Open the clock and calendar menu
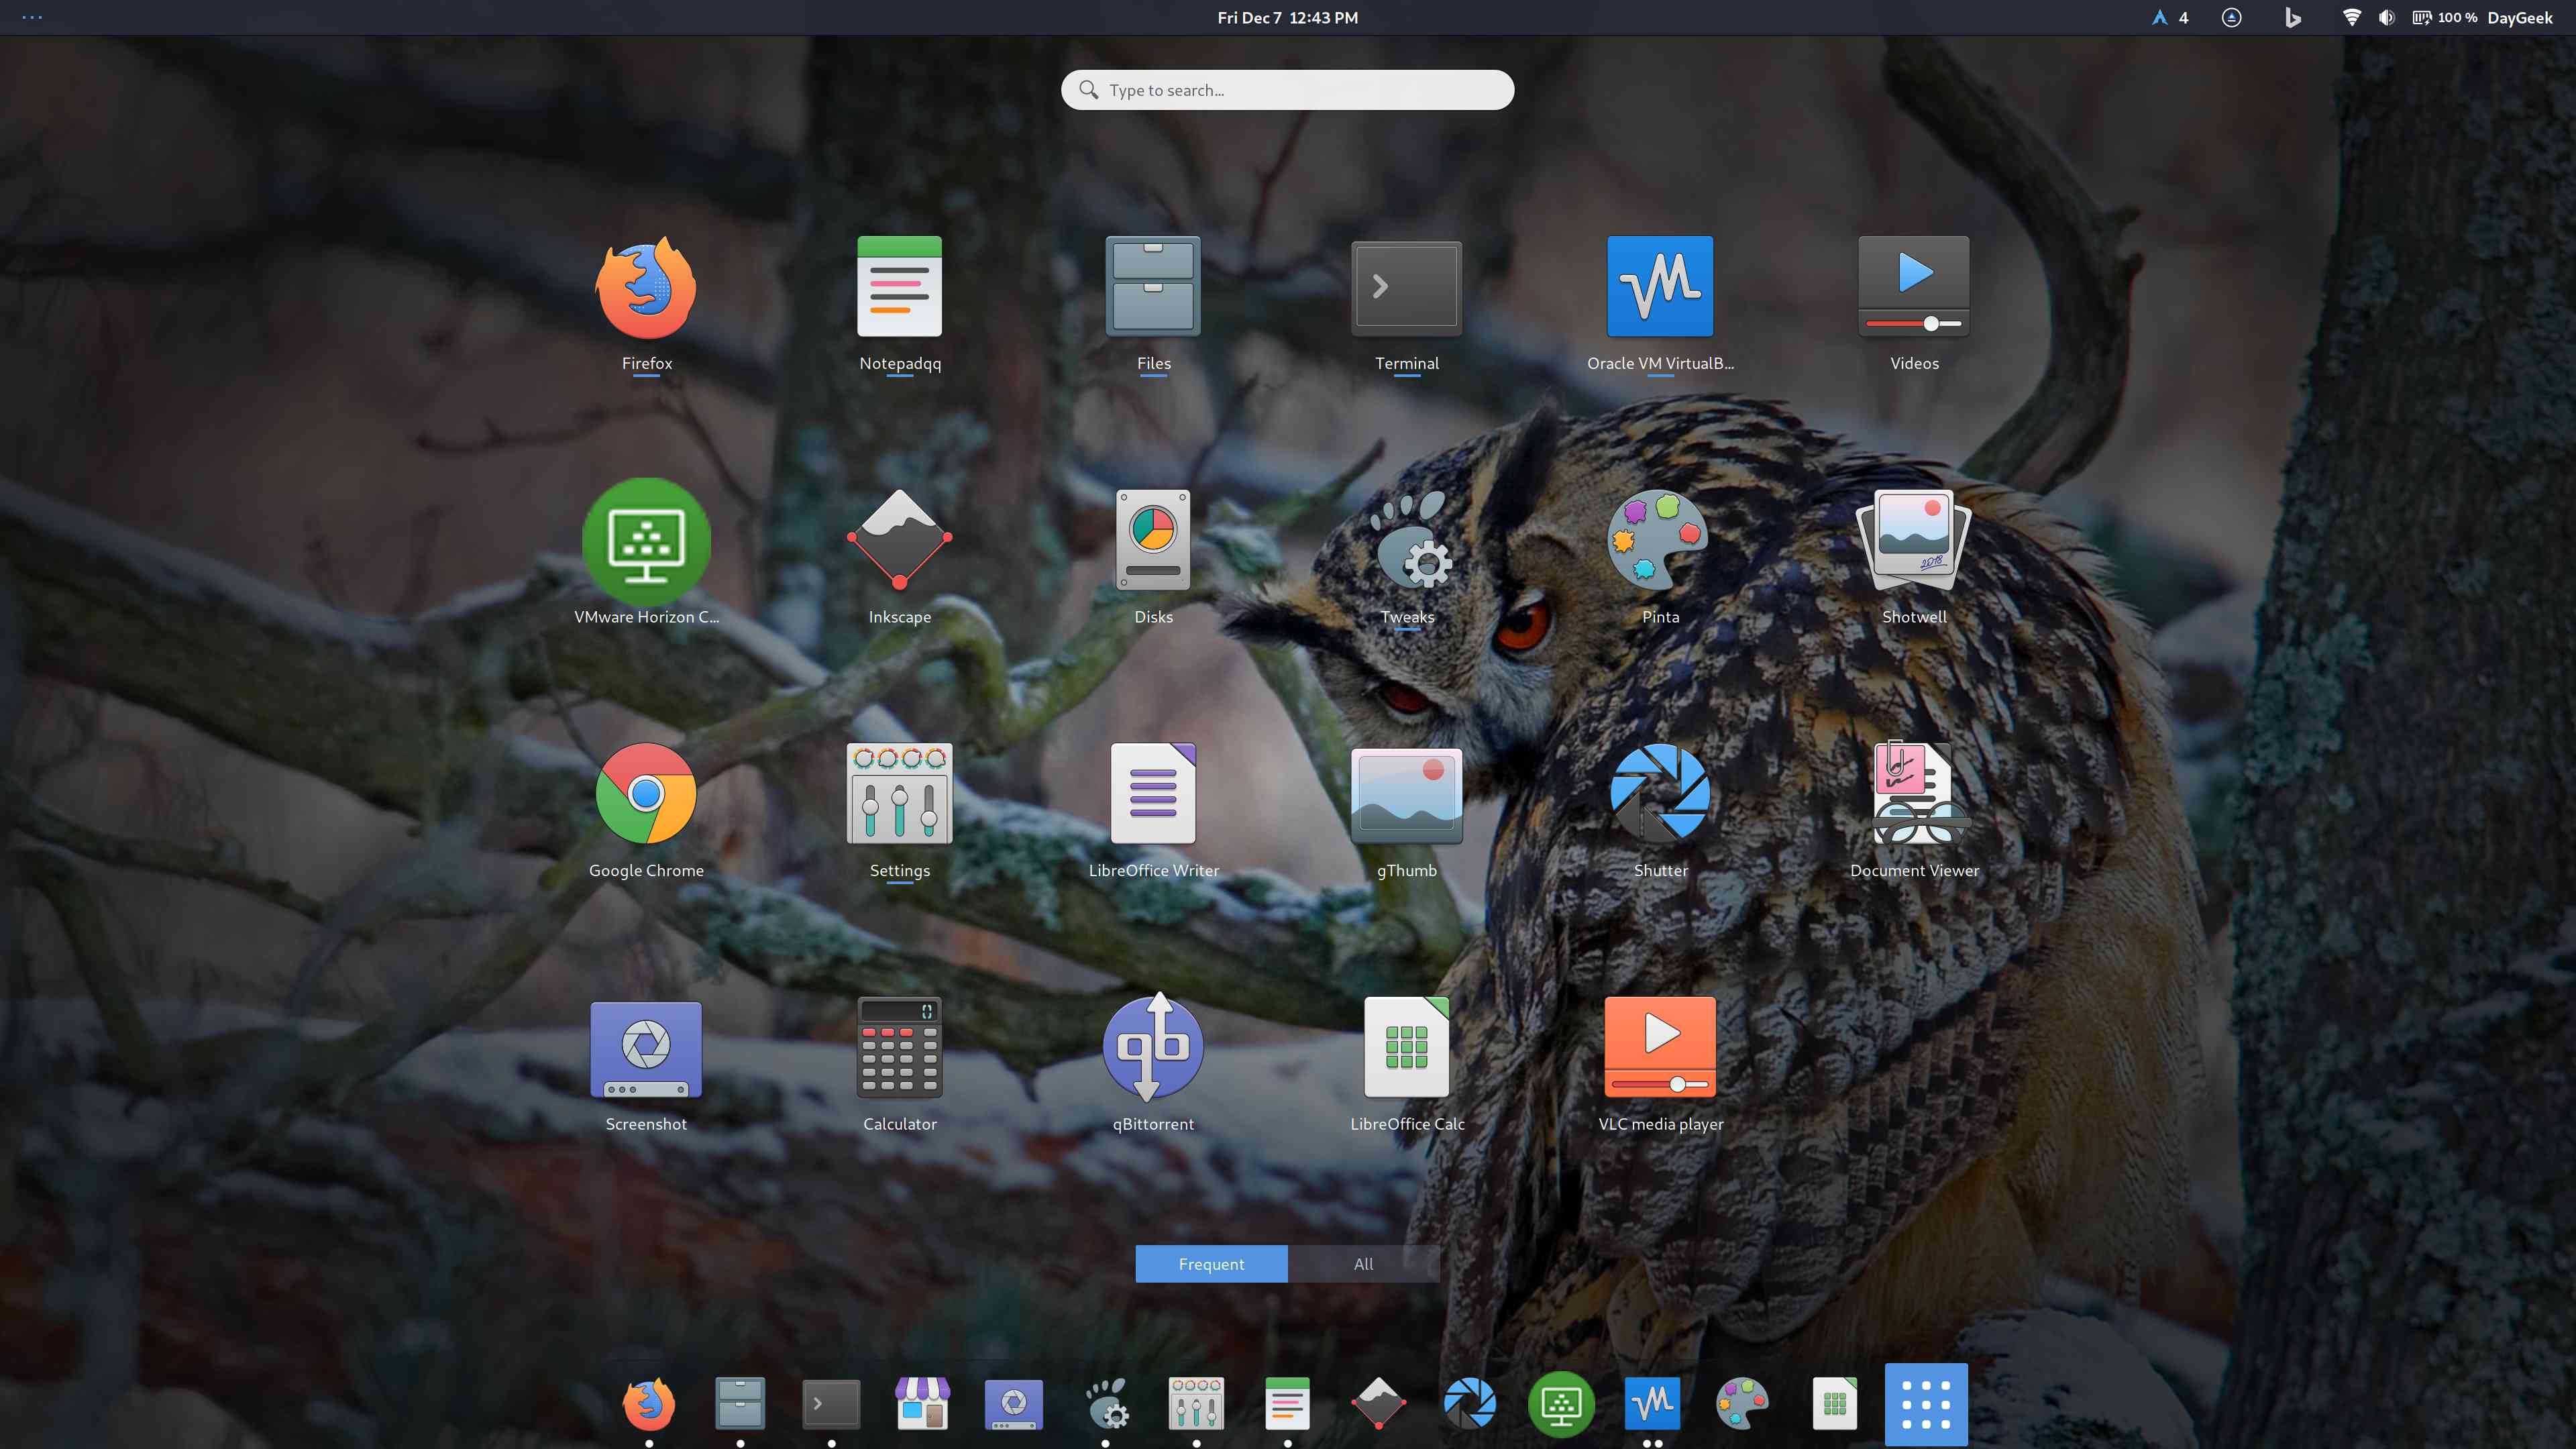The width and height of the screenshot is (2576, 1449). click(x=1287, y=17)
